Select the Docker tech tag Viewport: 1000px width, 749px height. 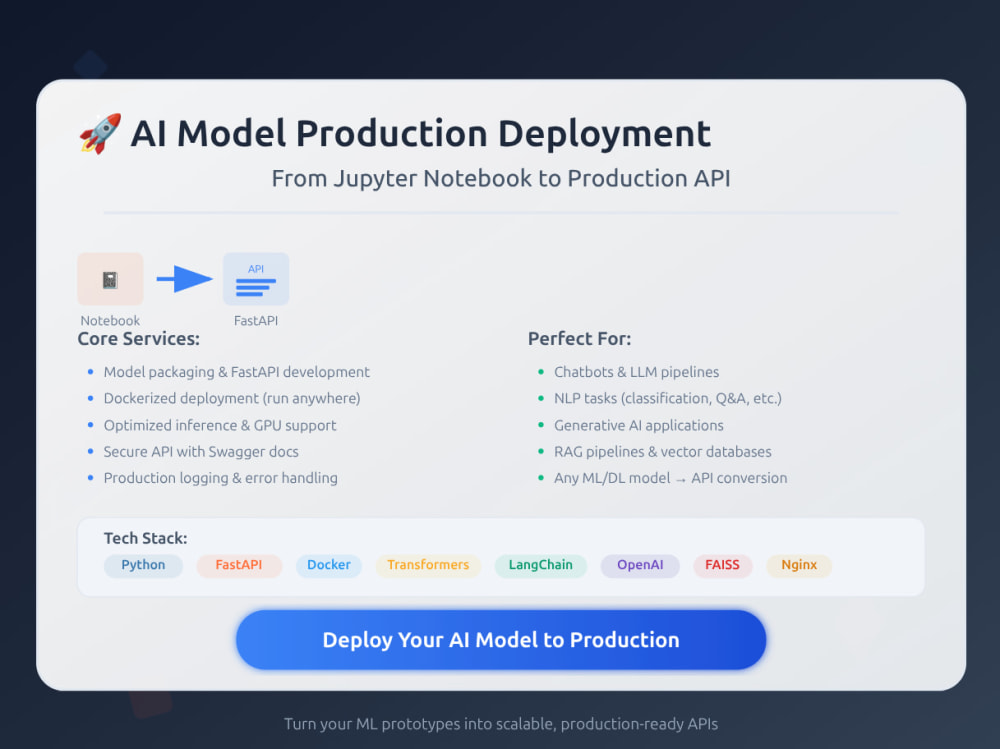[328, 565]
